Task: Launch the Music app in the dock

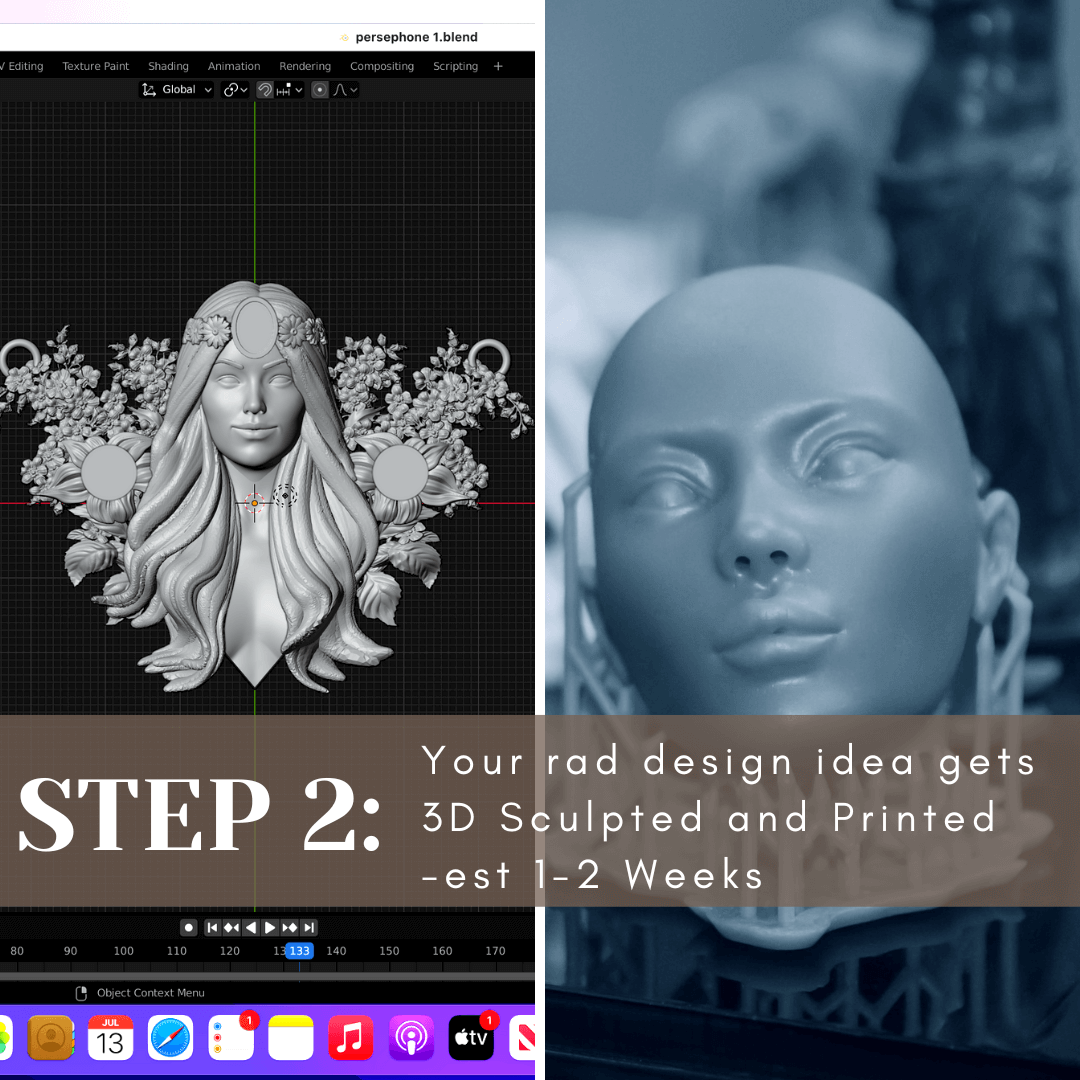Action: point(350,1038)
